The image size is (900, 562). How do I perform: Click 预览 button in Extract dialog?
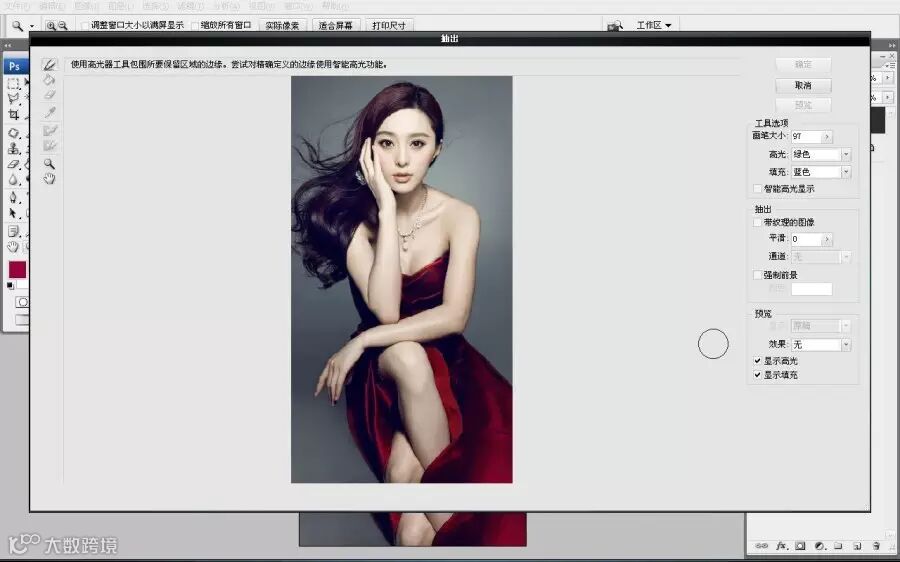click(803, 105)
